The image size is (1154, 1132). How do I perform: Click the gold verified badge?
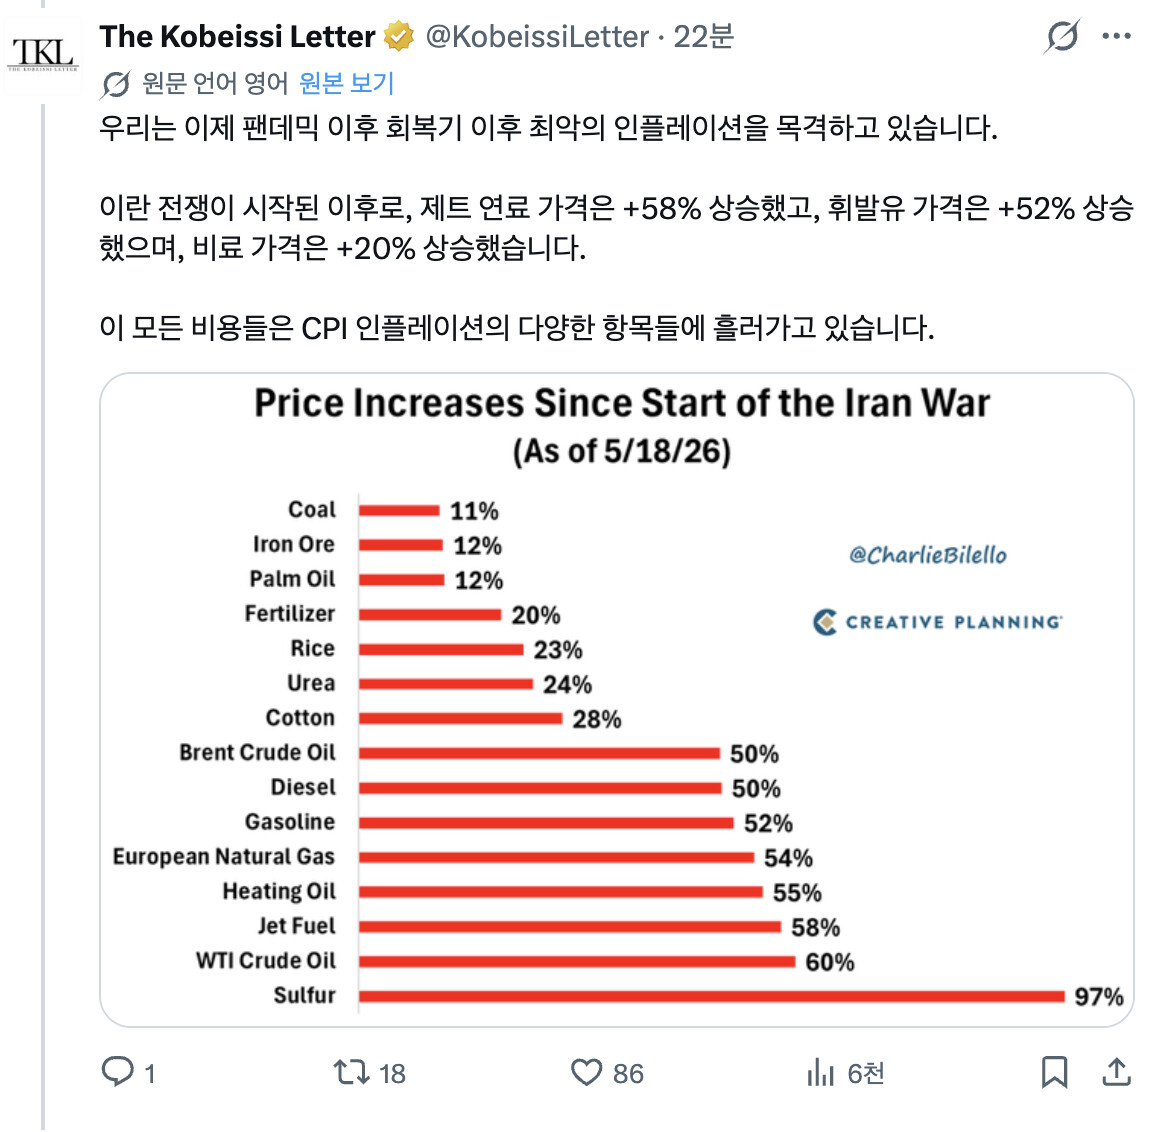click(x=399, y=36)
